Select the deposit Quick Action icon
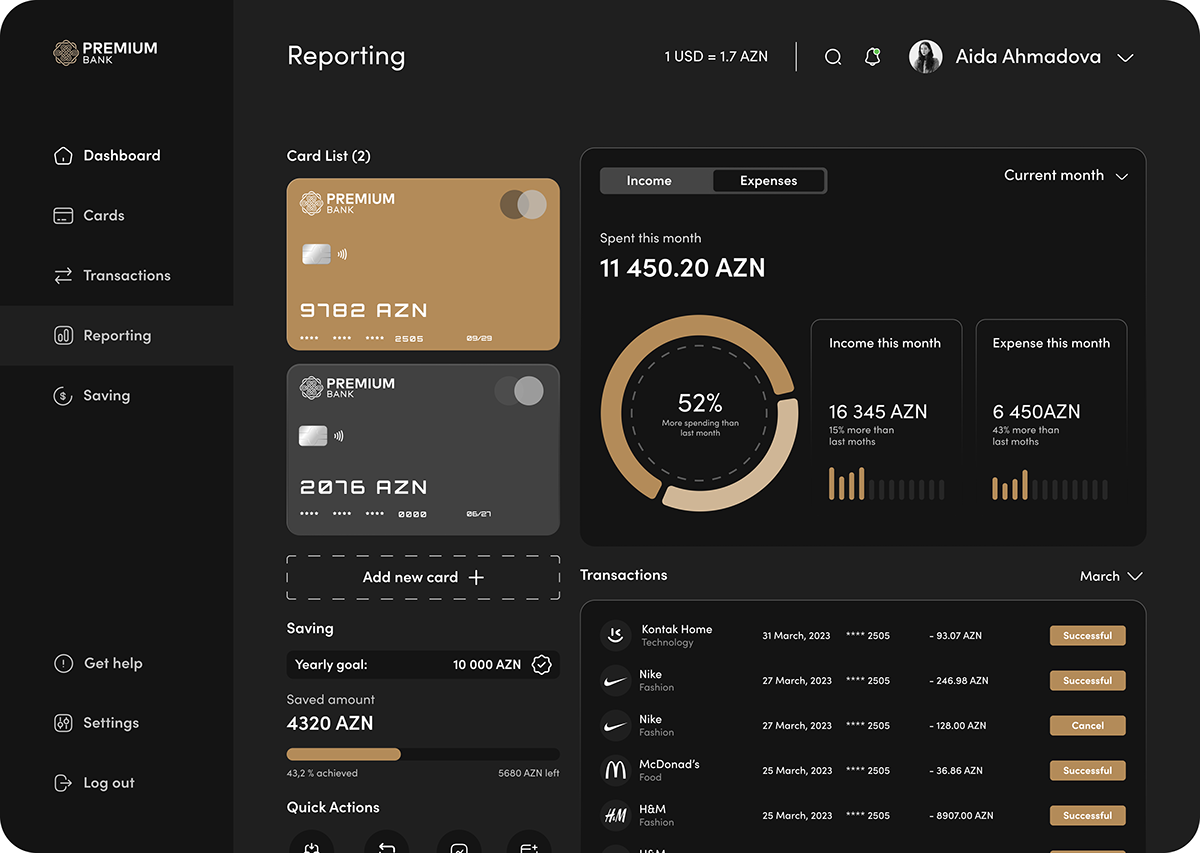 [x=312, y=845]
